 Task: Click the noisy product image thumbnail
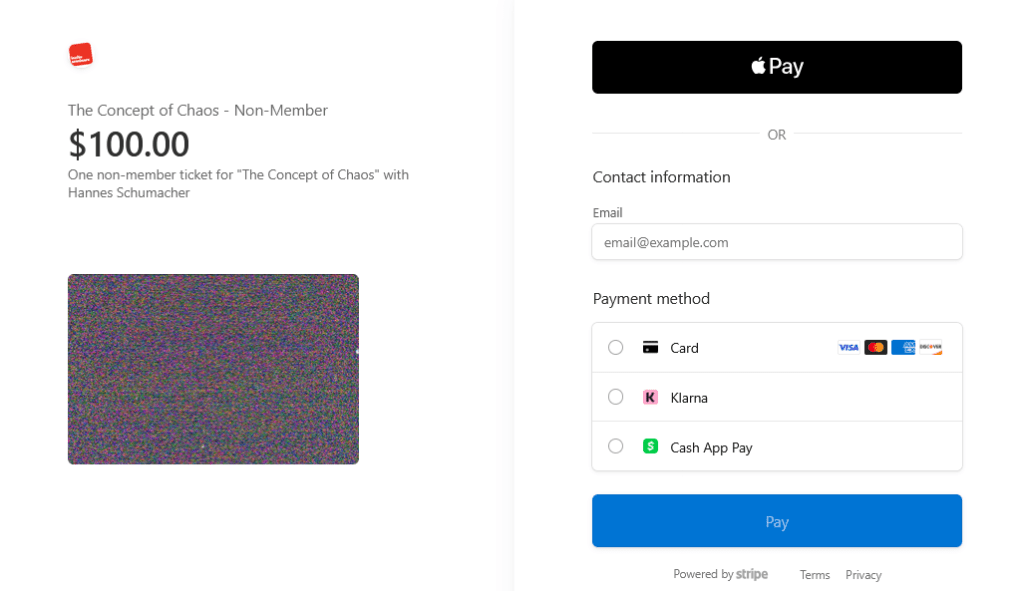214,369
